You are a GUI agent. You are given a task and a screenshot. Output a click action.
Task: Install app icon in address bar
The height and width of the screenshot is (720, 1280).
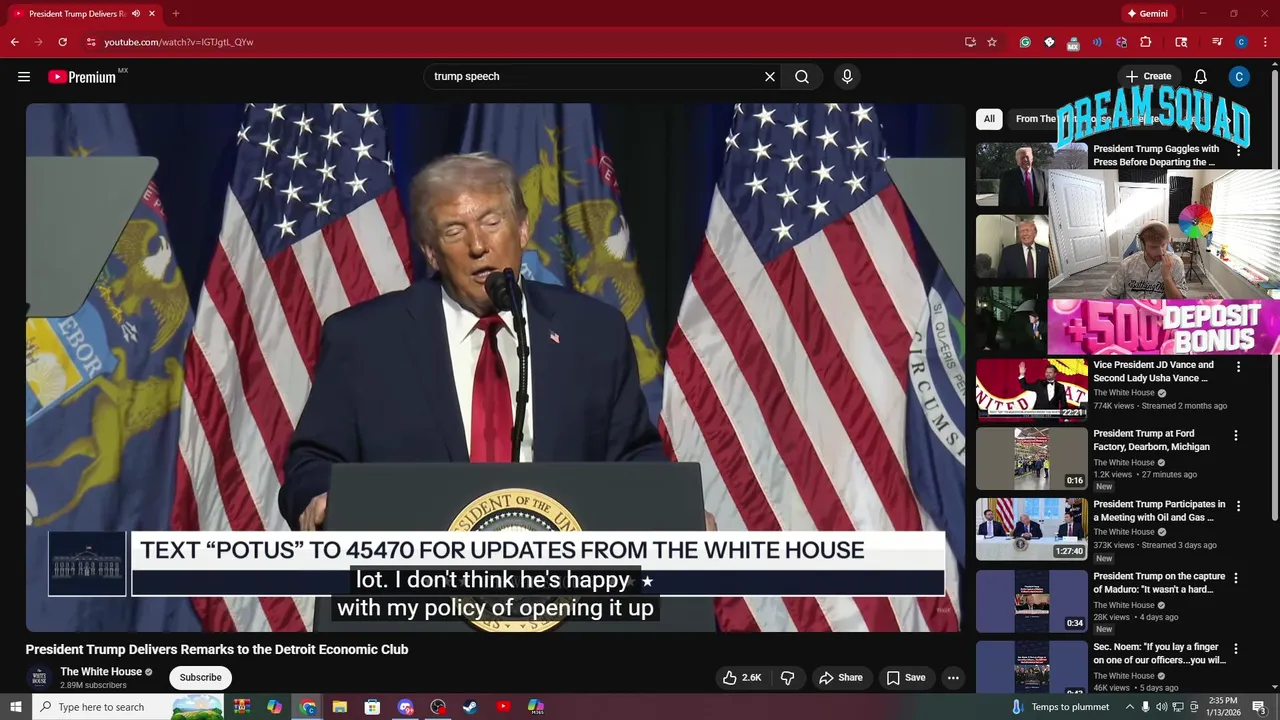970,42
